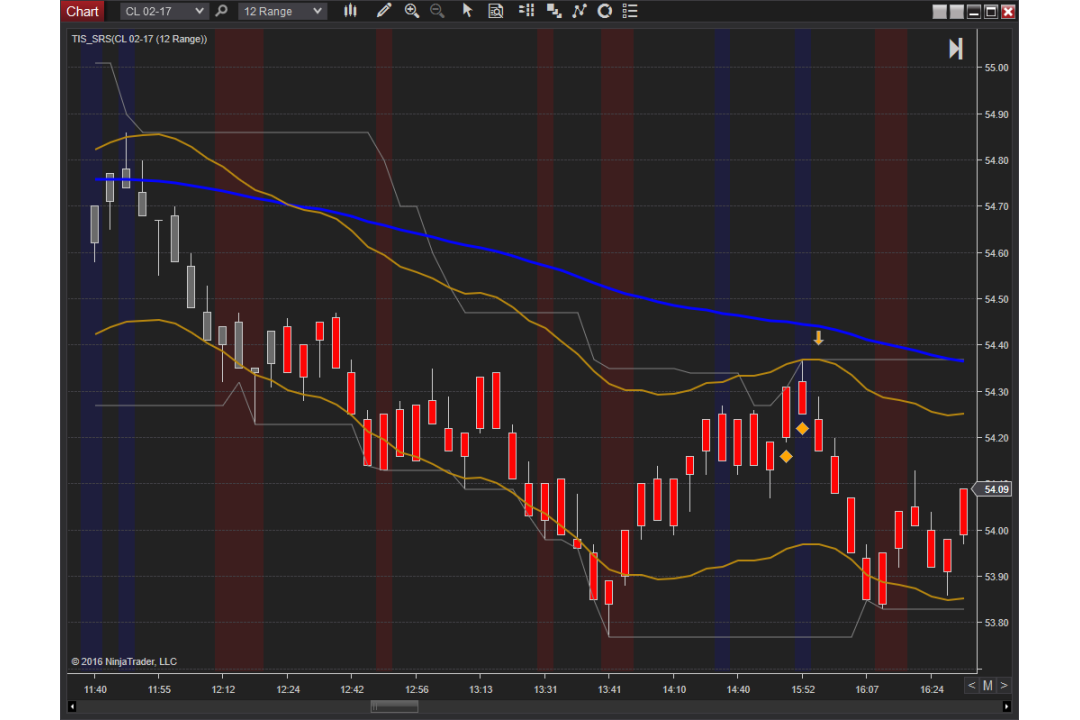Click the 54.90 price axis label

coord(996,114)
